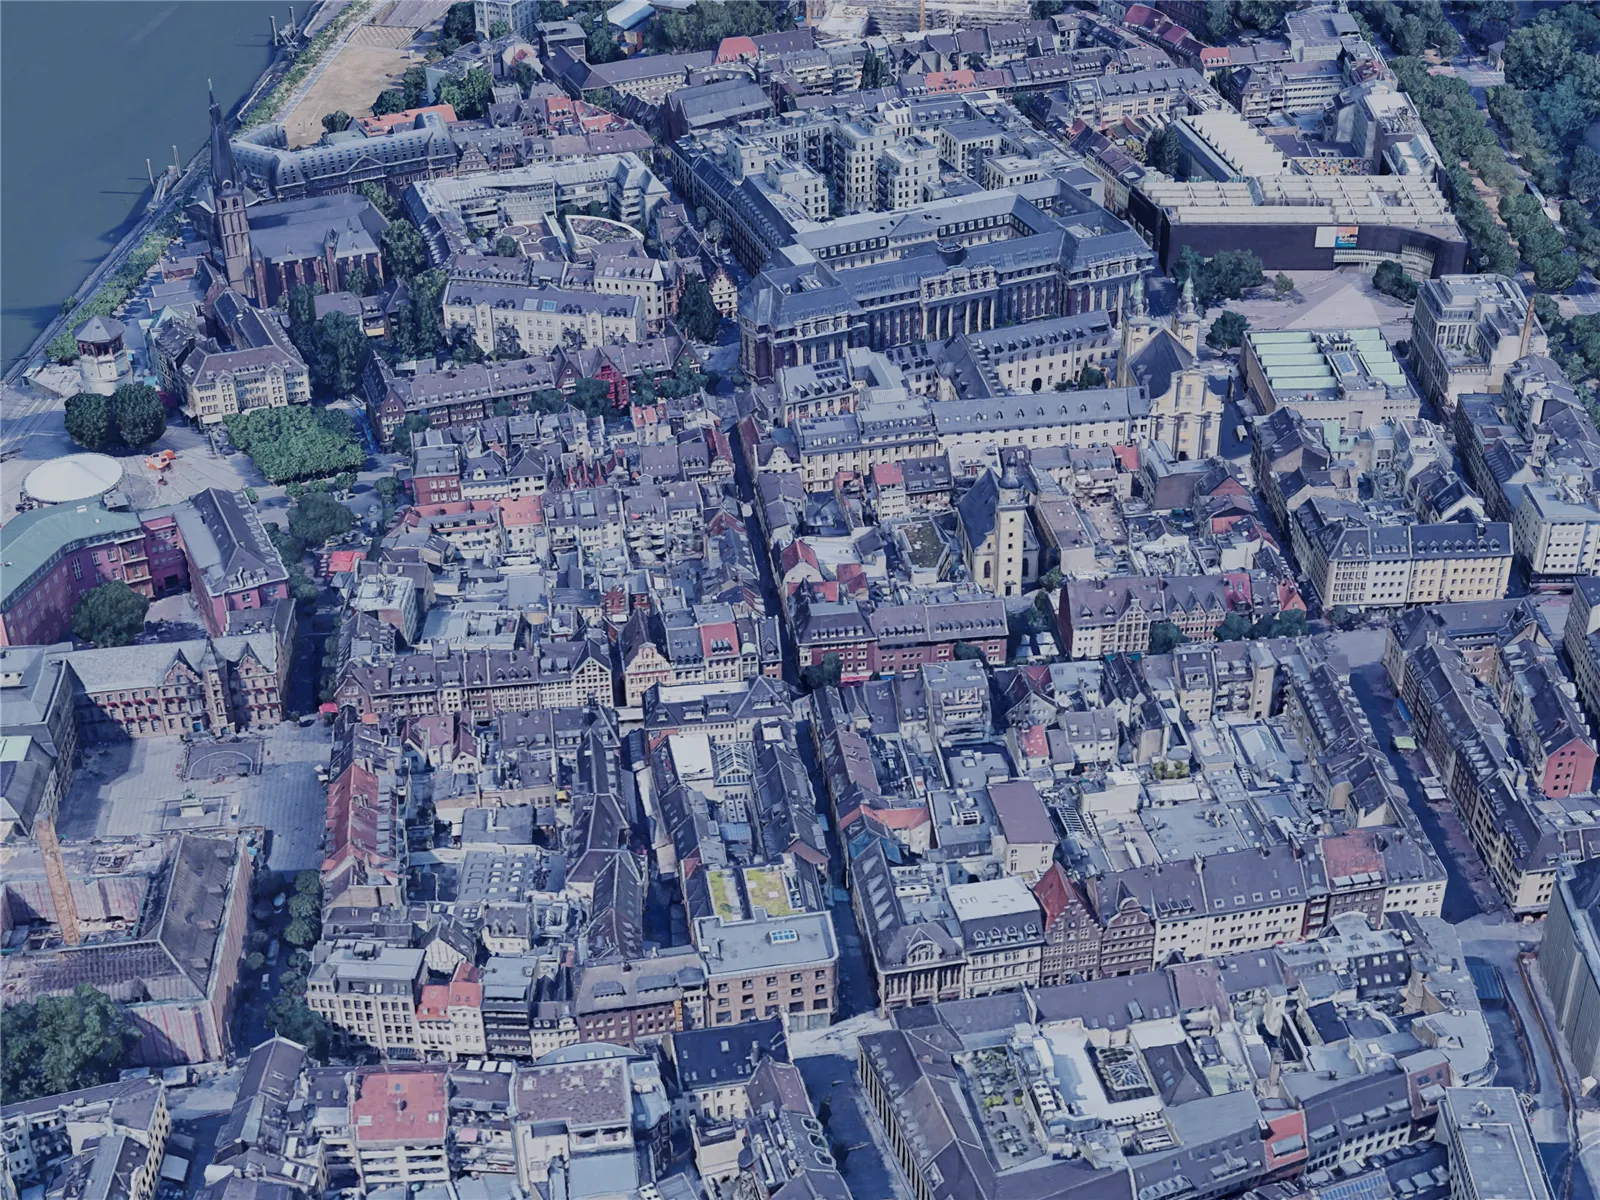Click the white circular tent roof on the square

(72, 477)
